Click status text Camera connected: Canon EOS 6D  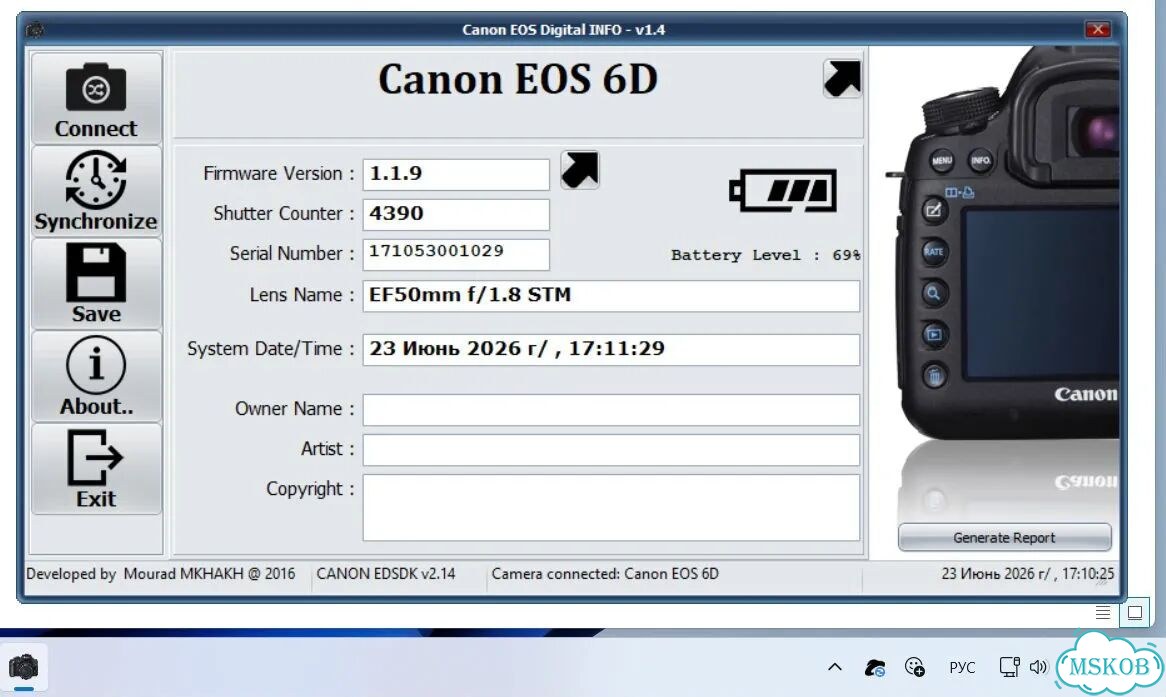[x=605, y=574]
